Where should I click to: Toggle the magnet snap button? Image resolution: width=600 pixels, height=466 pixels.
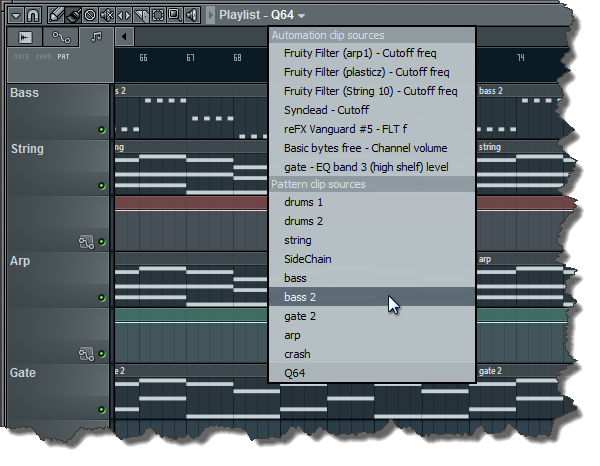coord(33,15)
